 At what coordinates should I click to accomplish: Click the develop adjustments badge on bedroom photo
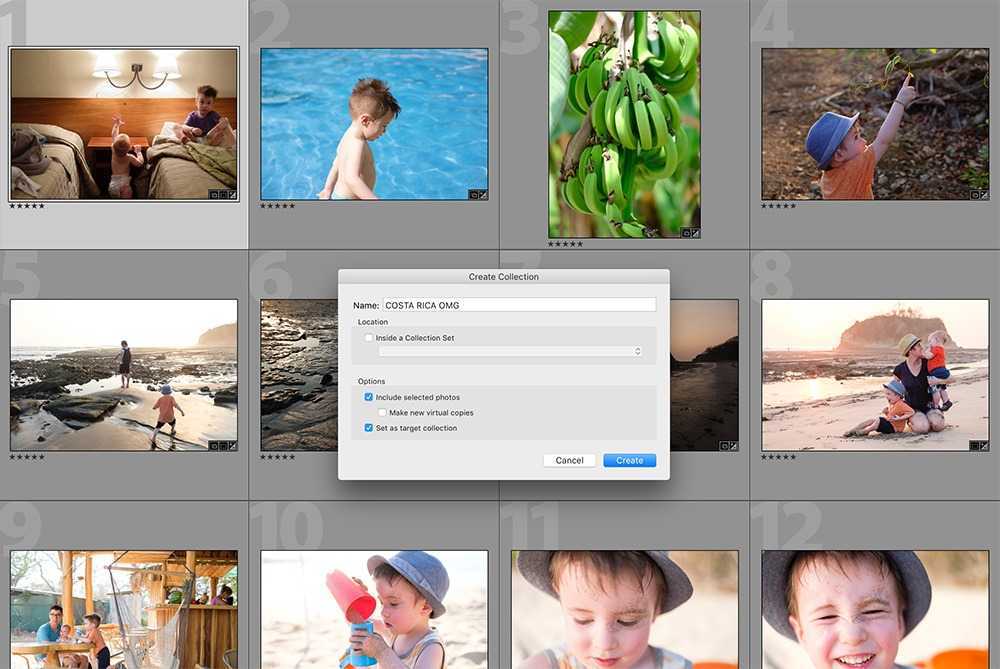tap(232, 195)
